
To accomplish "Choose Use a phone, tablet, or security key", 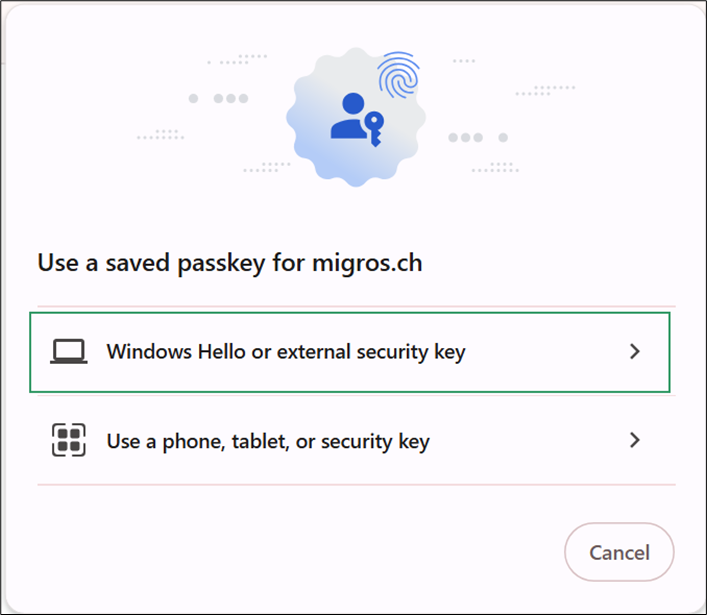I will click(x=356, y=441).
